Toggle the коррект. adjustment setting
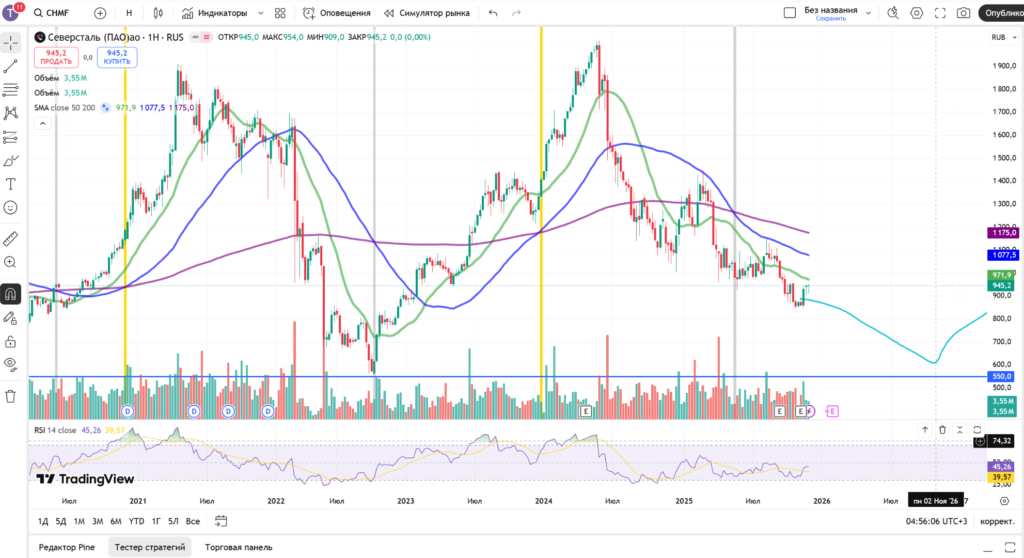The width and height of the screenshot is (1024, 558). click(997, 521)
